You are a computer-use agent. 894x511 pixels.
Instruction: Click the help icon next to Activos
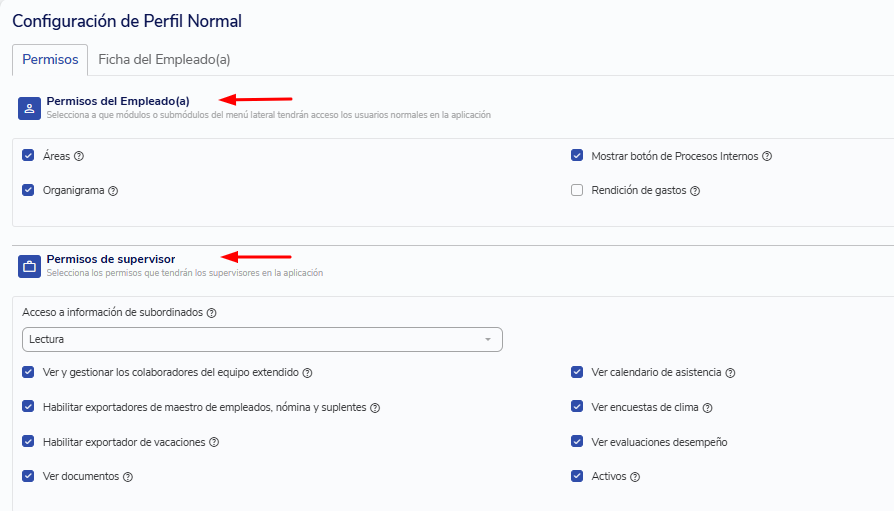pos(635,477)
